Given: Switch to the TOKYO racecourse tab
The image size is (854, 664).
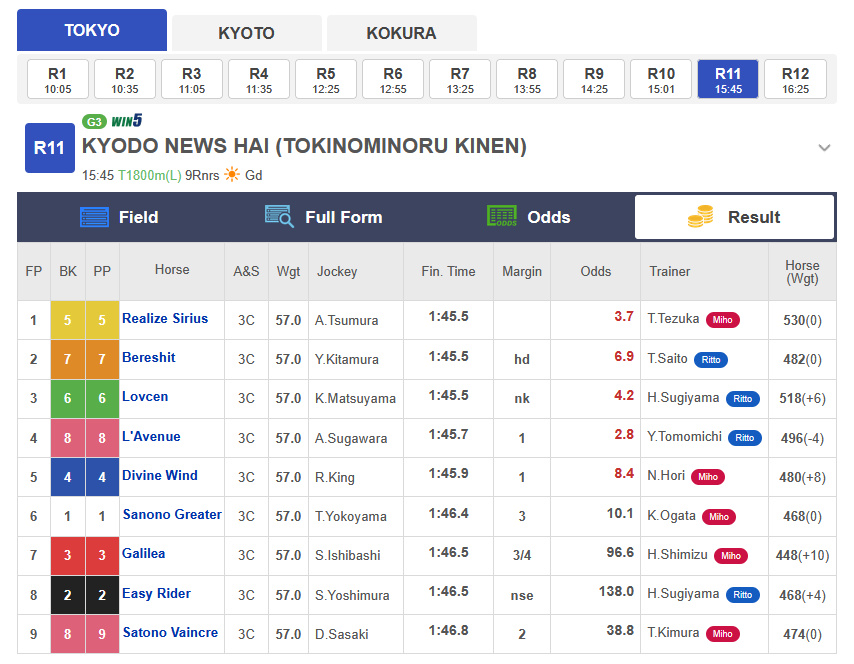Looking at the screenshot, I should [92, 30].
